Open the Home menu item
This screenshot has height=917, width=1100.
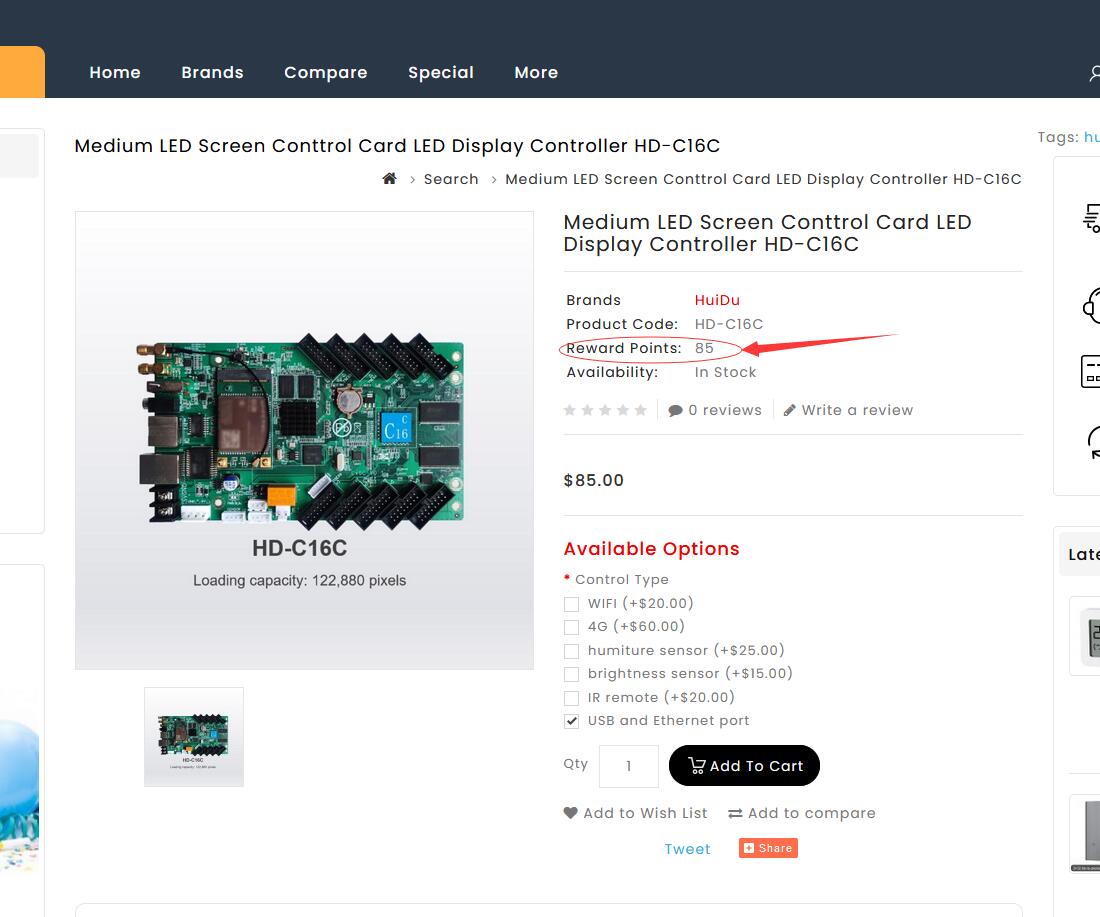point(115,72)
